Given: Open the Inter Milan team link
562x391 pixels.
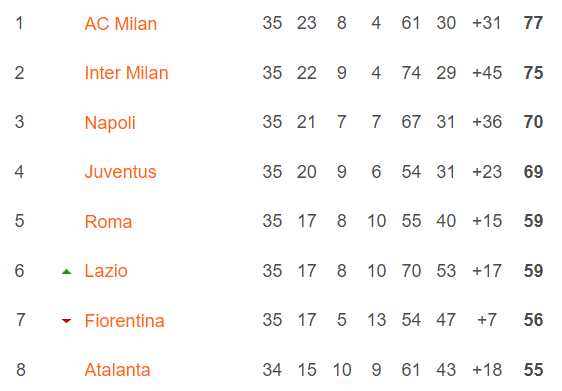Looking at the screenshot, I should click(126, 73).
